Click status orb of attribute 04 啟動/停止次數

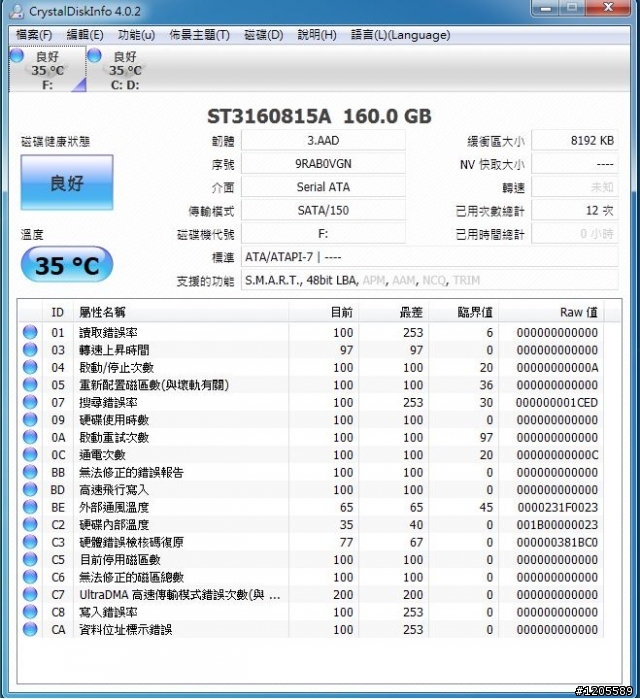tap(30, 367)
